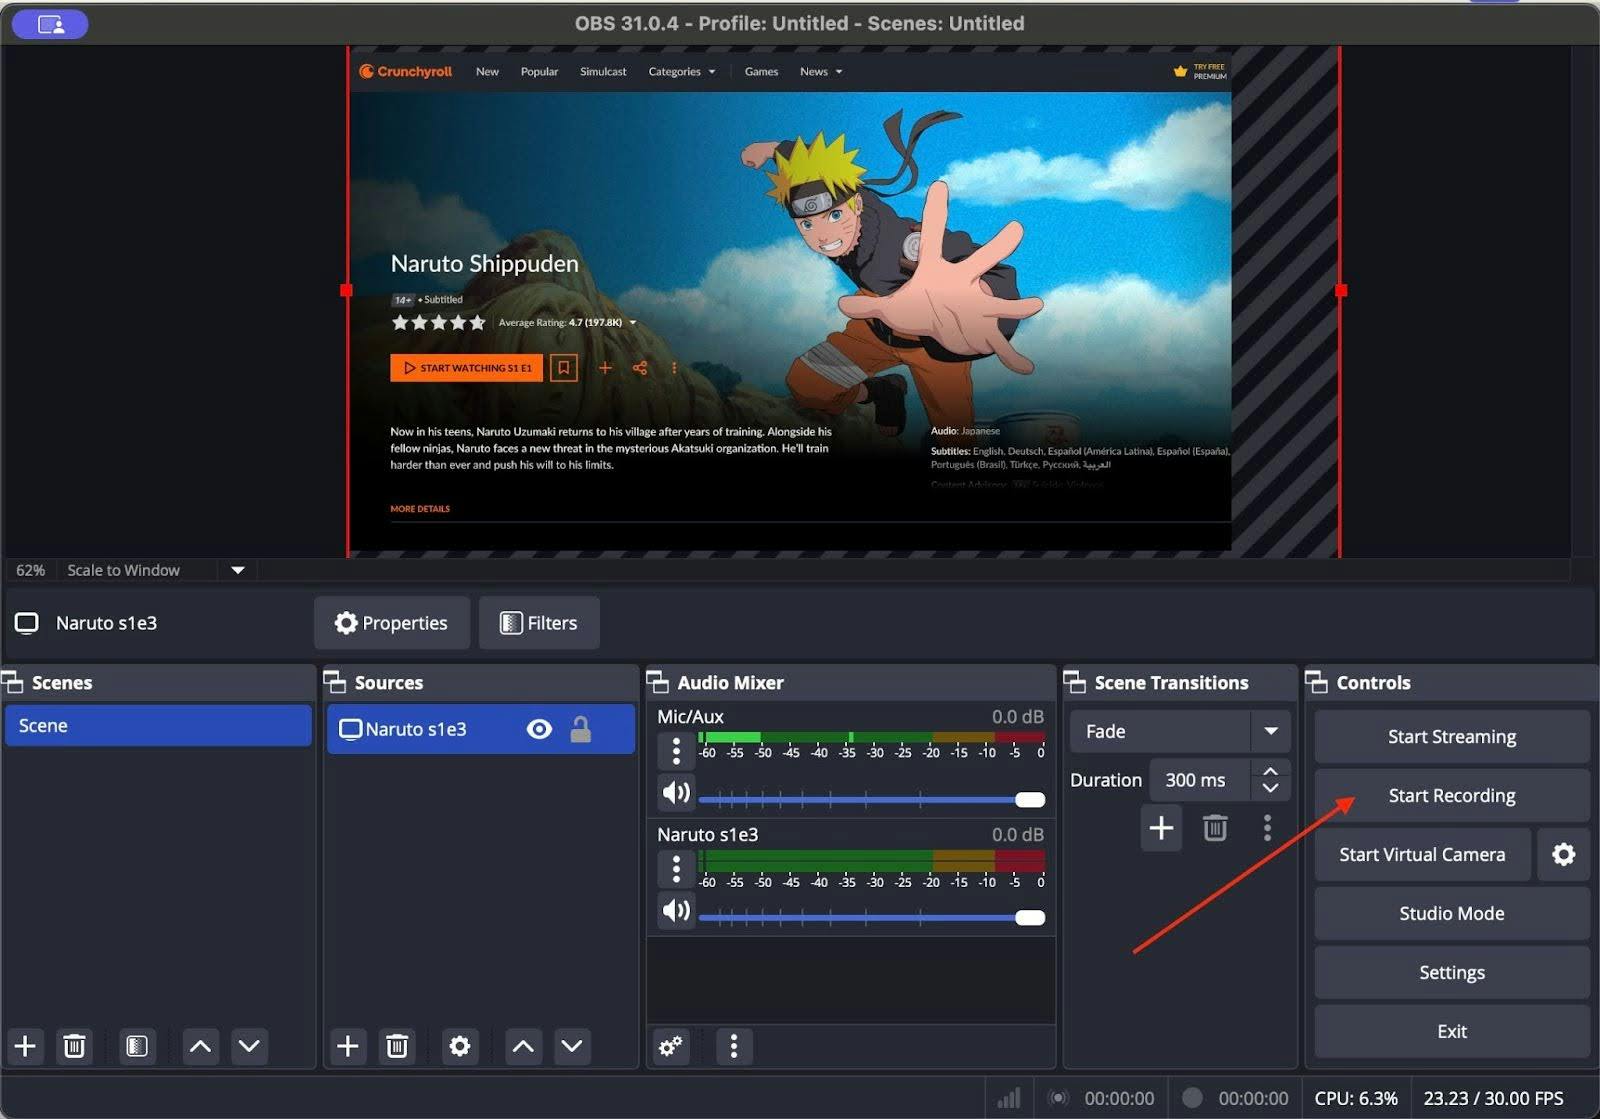This screenshot has height=1119, width=1600.
Task: Delete selected source with trash icon
Action: (397, 1046)
